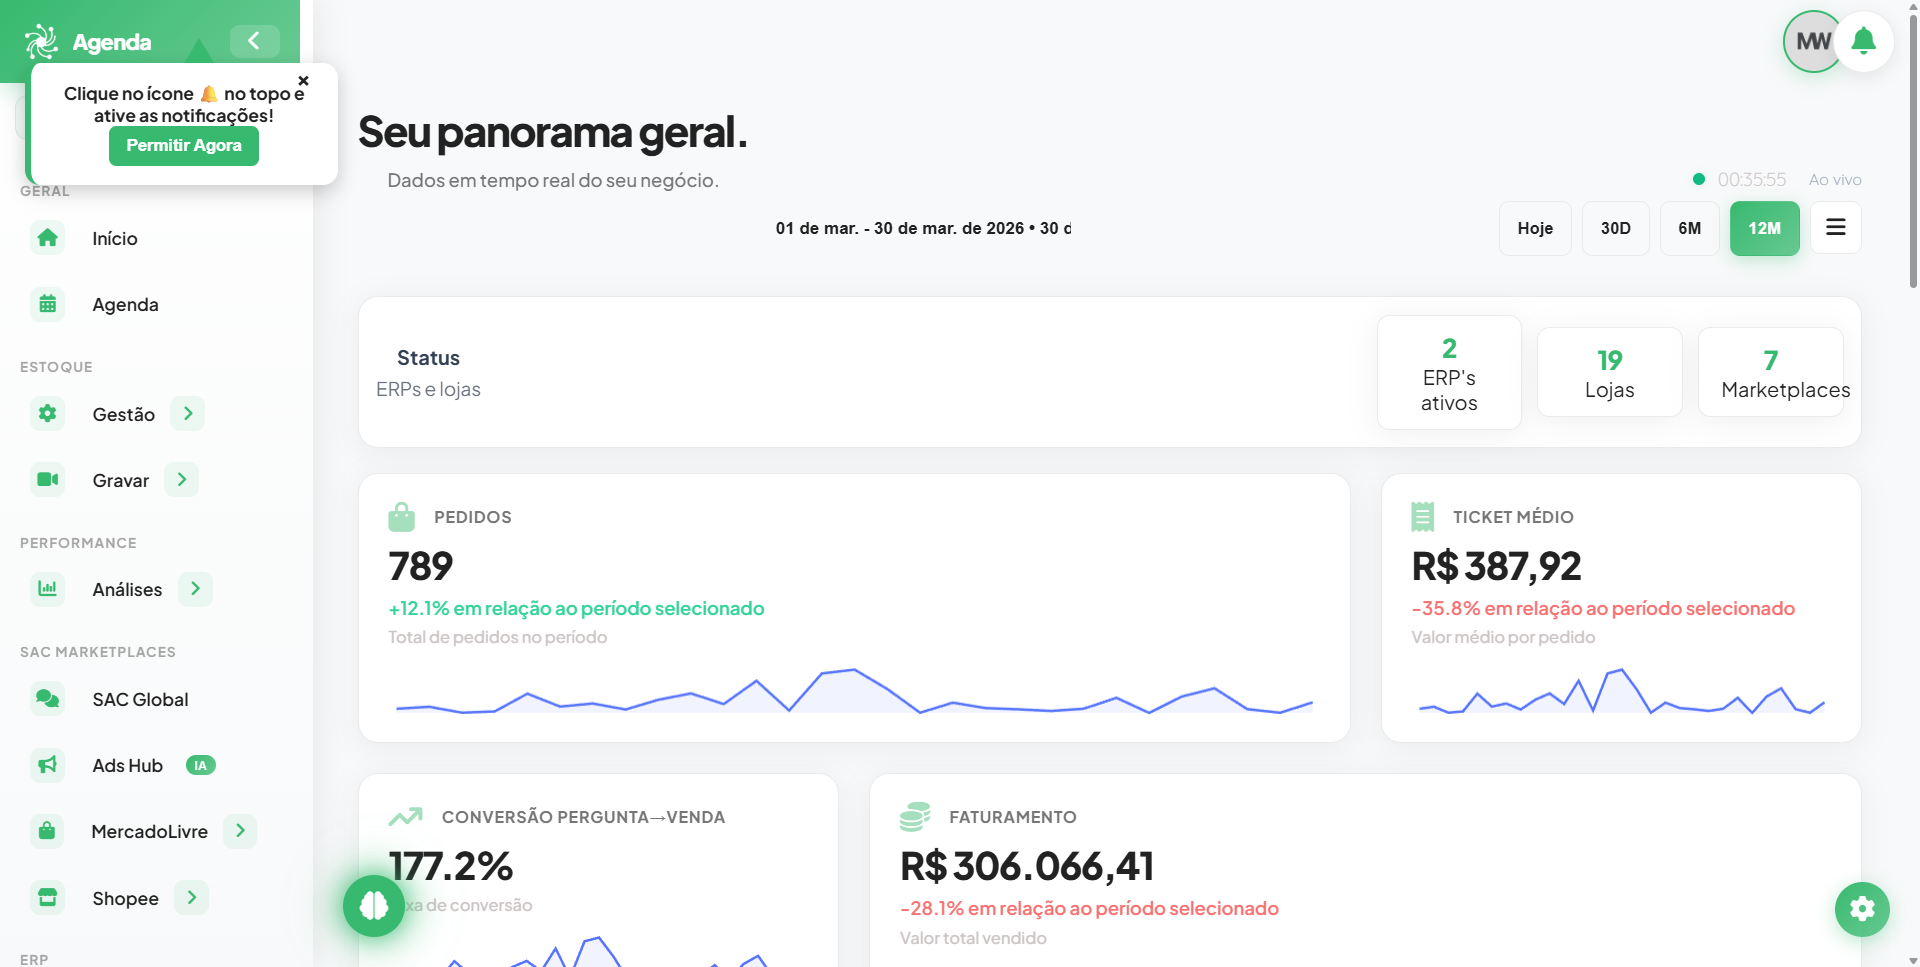The height and width of the screenshot is (967, 1920).
Task: Click the Seu panorama geral heading
Action: (x=553, y=132)
